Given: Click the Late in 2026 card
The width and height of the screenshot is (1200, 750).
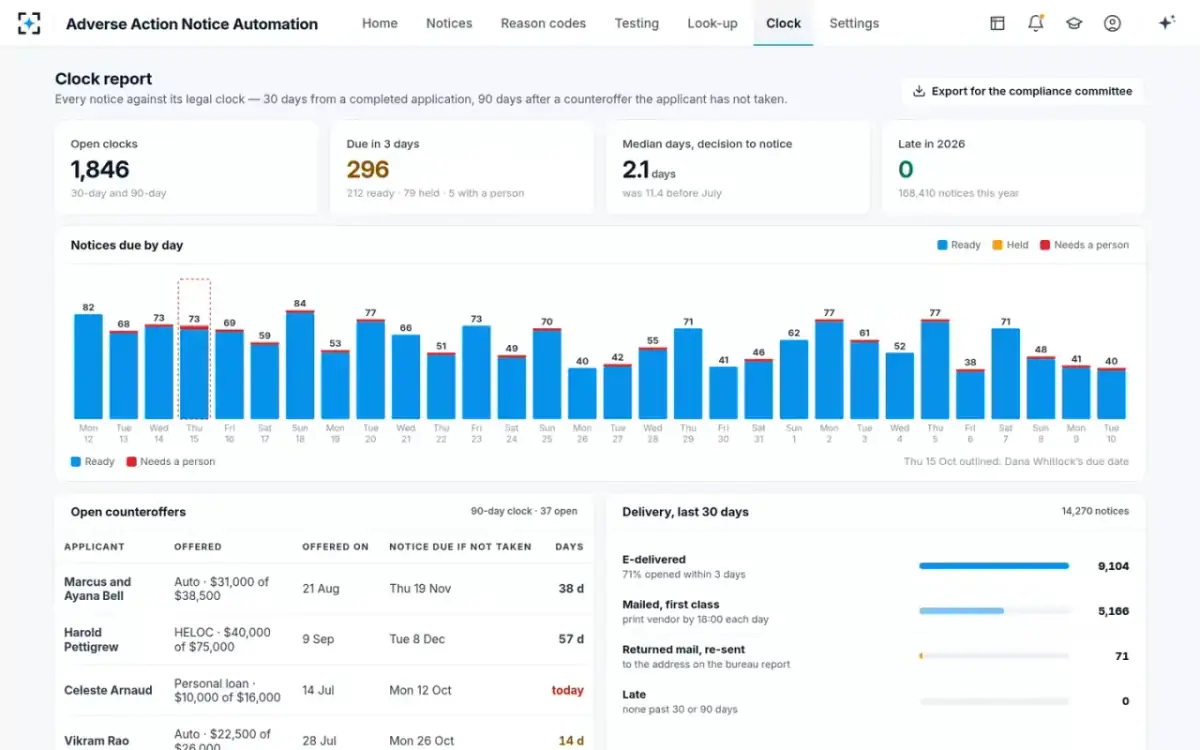Looking at the screenshot, I should (1013, 168).
